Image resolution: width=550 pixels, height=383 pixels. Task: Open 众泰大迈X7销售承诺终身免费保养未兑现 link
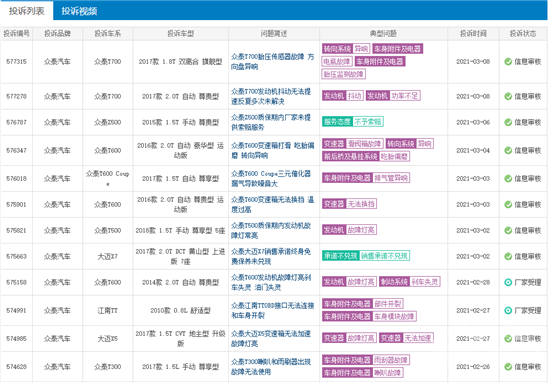(x=271, y=256)
